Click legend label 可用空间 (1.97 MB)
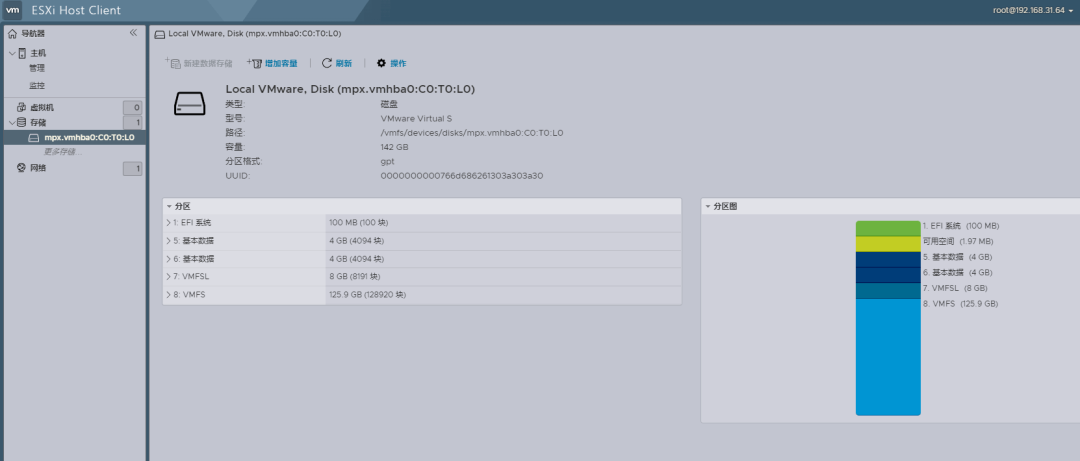 (x=957, y=242)
